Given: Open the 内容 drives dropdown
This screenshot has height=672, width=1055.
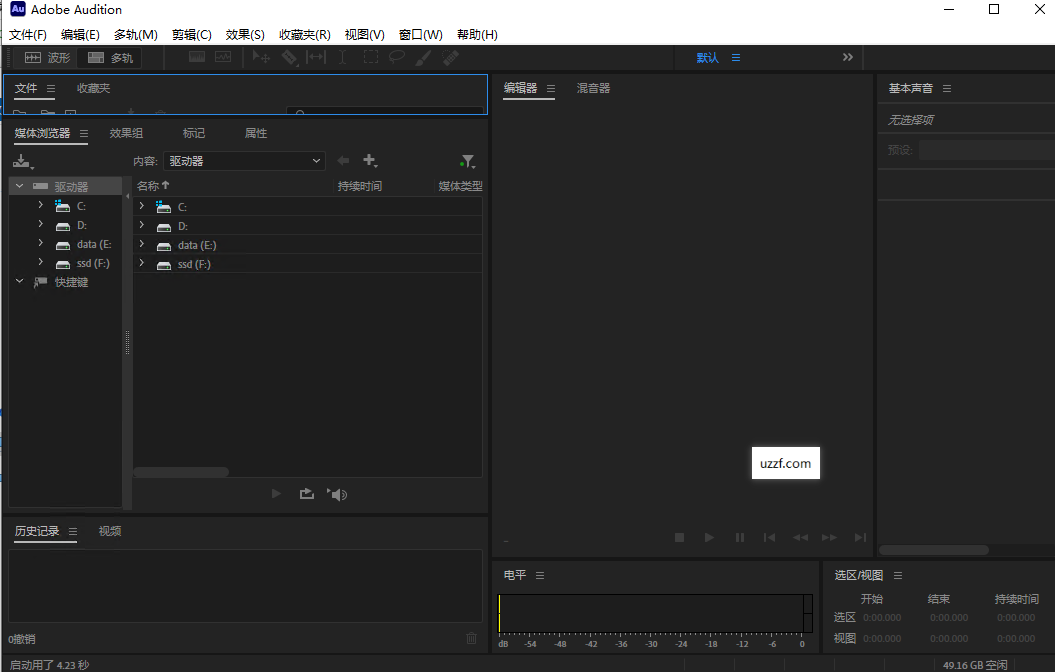Looking at the screenshot, I should click(x=245, y=160).
